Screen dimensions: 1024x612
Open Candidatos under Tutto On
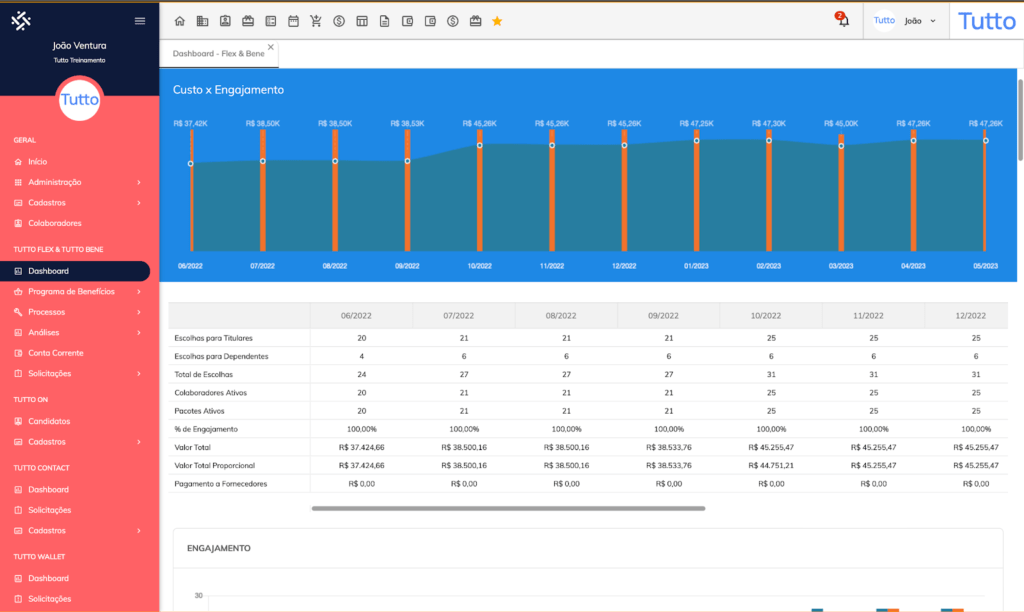tap(49, 421)
